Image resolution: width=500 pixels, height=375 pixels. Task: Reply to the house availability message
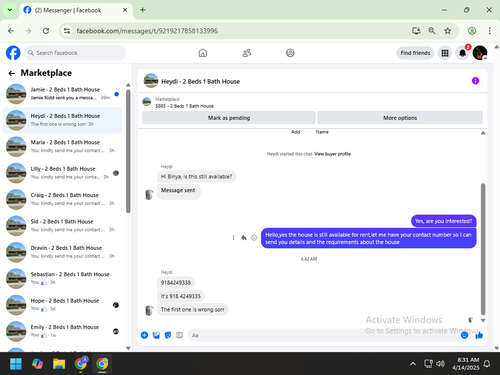[x=244, y=238]
